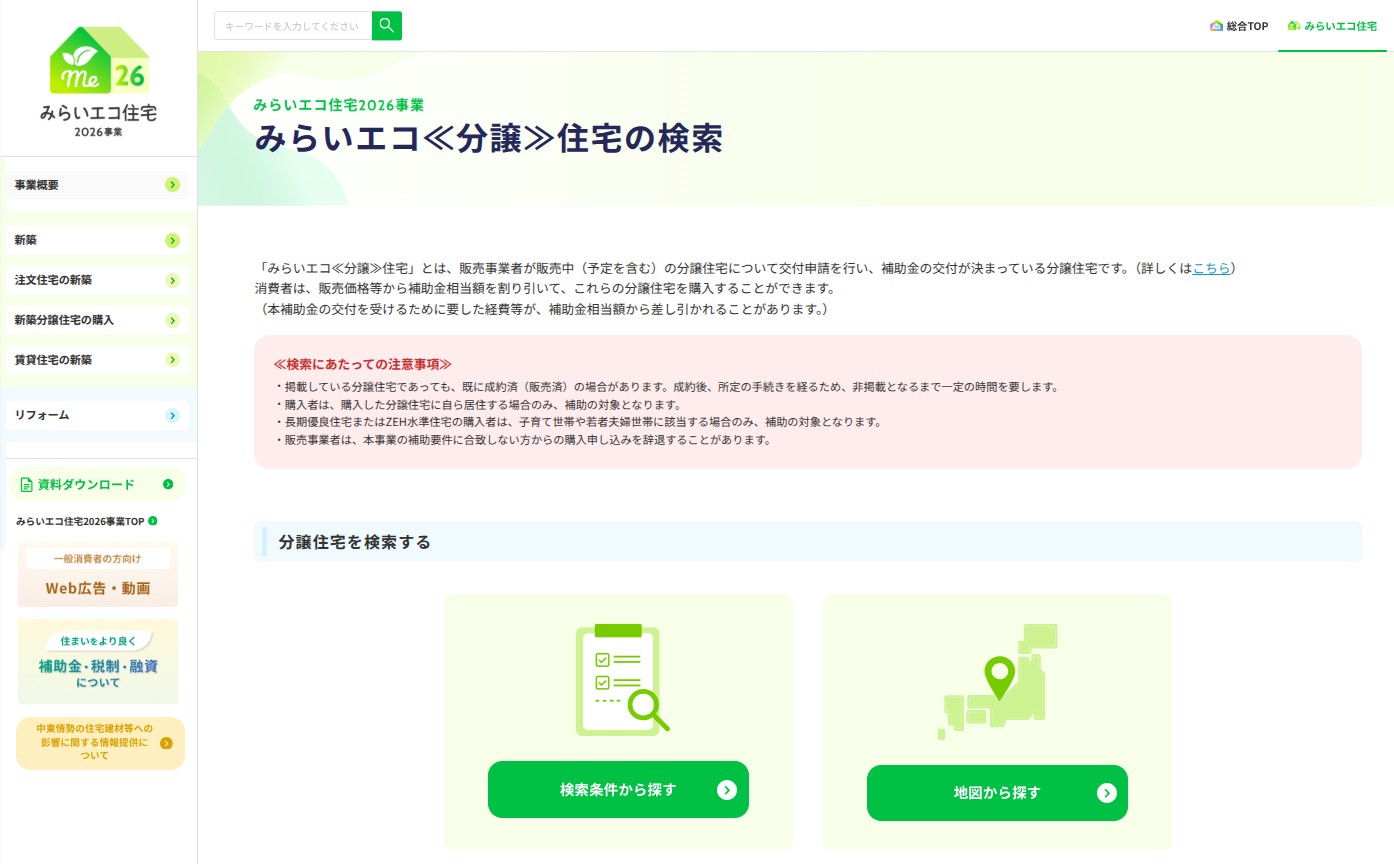Open the 総合TOP tab
Screen dimensions: 1394x864
(x=1238, y=26)
